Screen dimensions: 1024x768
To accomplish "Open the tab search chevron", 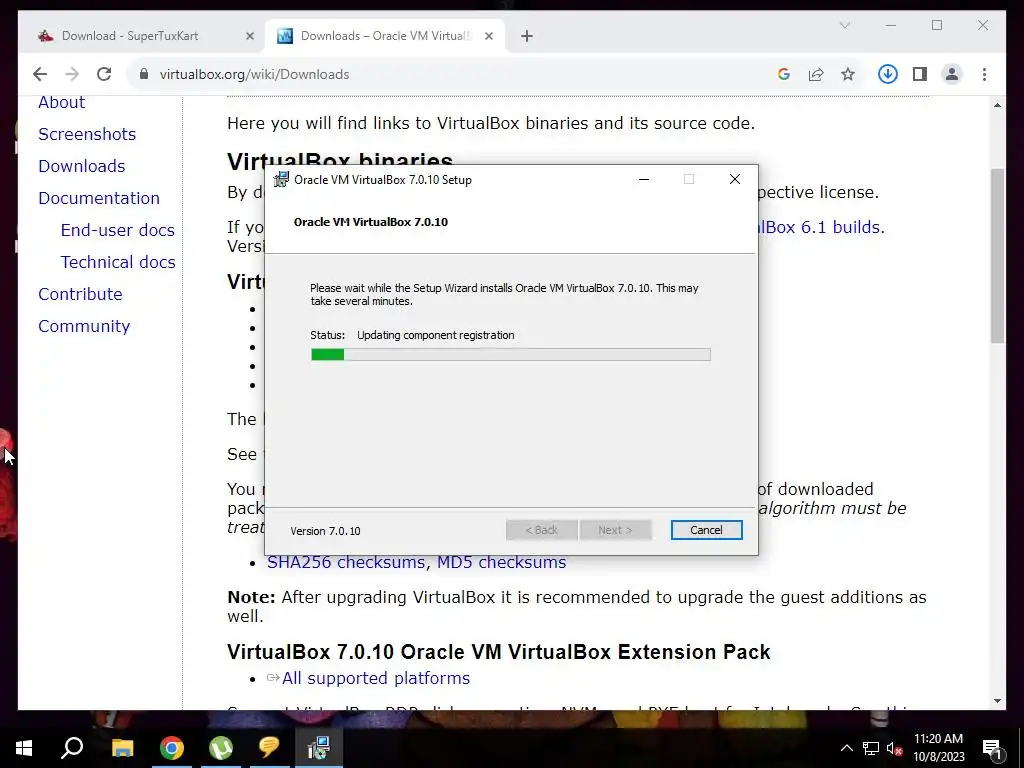I will coord(844,25).
